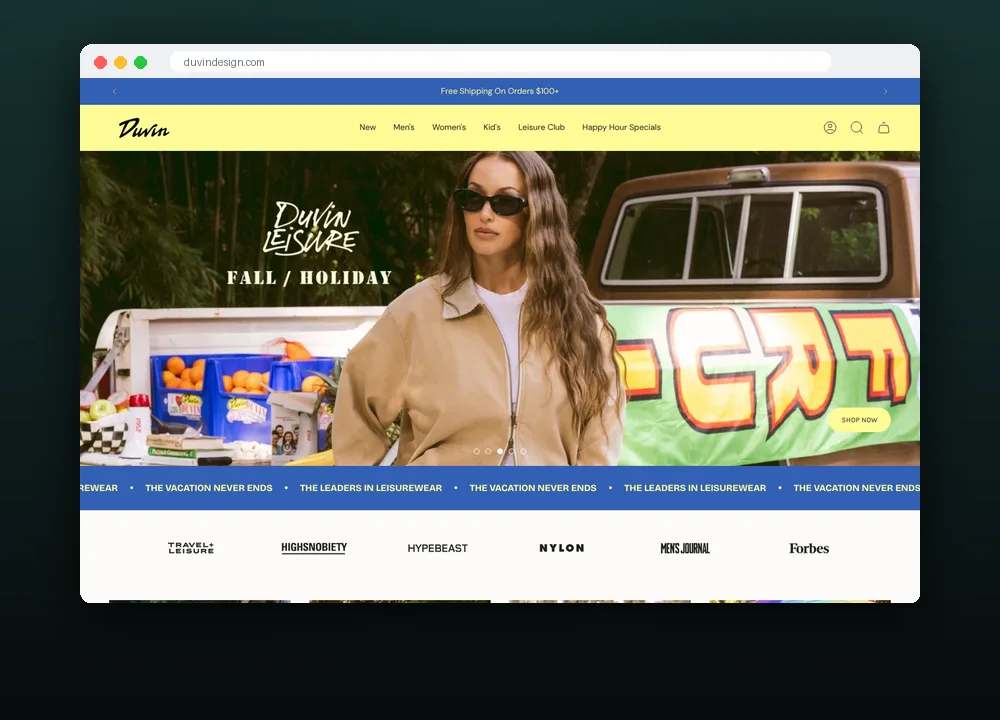Image resolution: width=1000 pixels, height=720 pixels.
Task: Open the Leisure Club menu item
Action: pos(541,127)
